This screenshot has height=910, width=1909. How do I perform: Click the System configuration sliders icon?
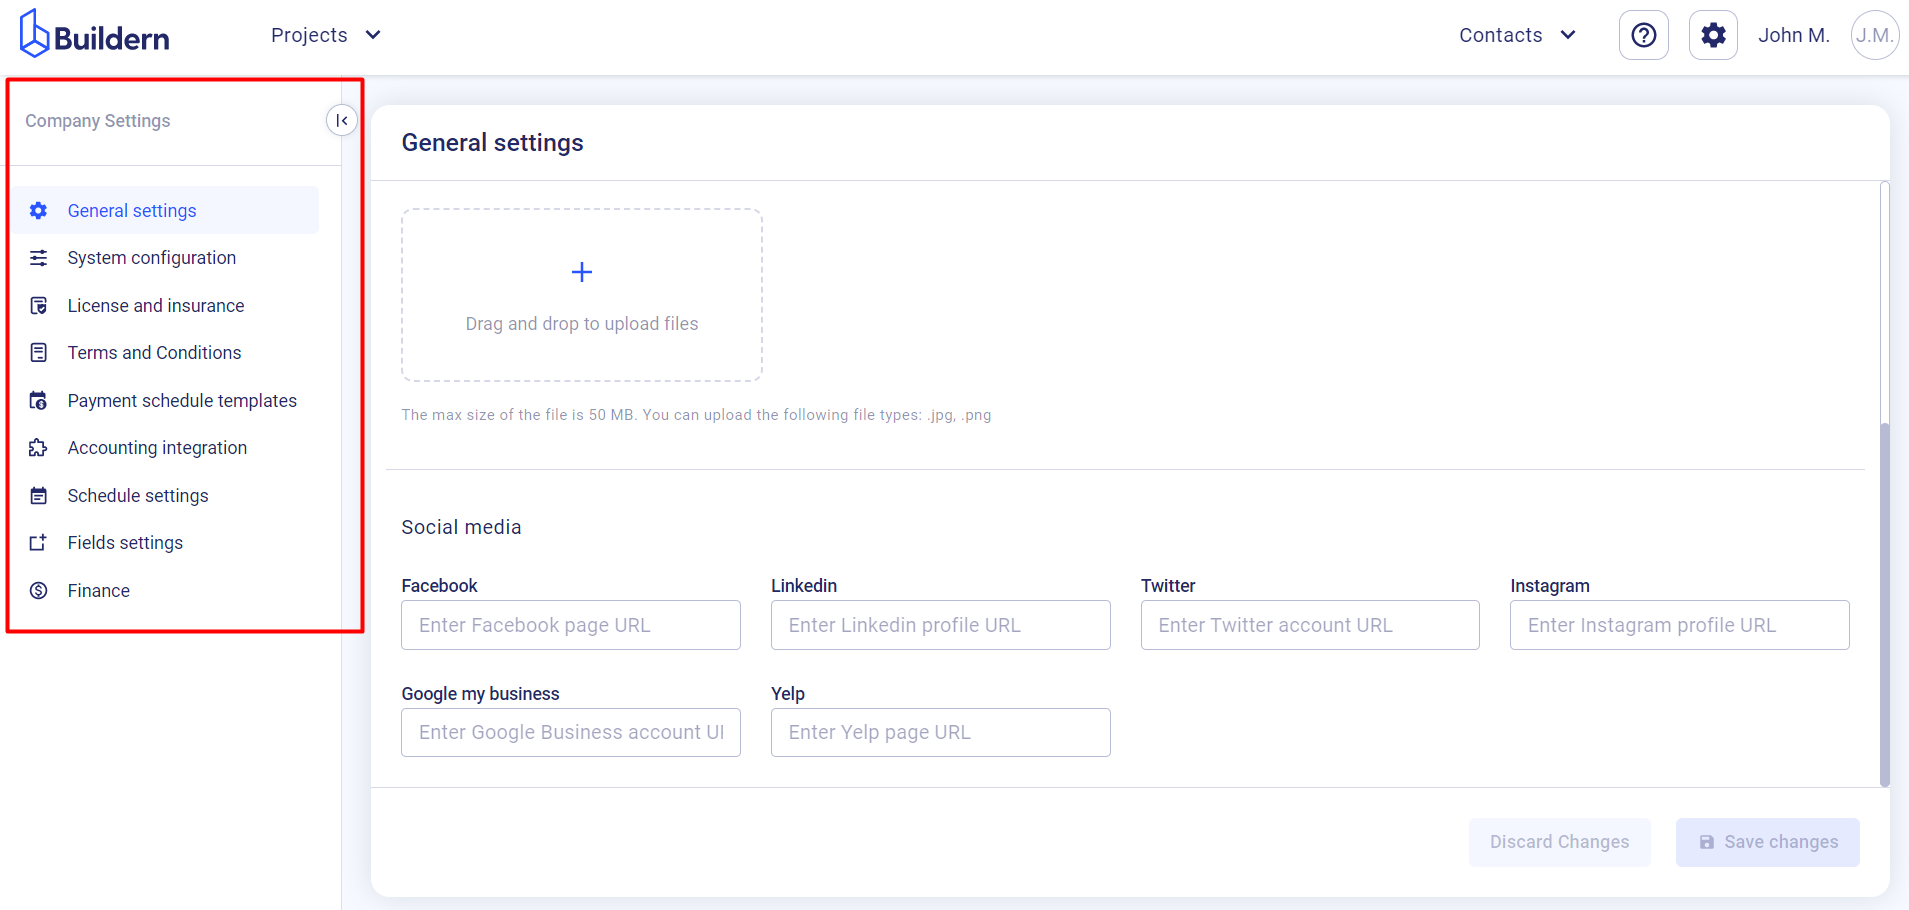(x=38, y=257)
